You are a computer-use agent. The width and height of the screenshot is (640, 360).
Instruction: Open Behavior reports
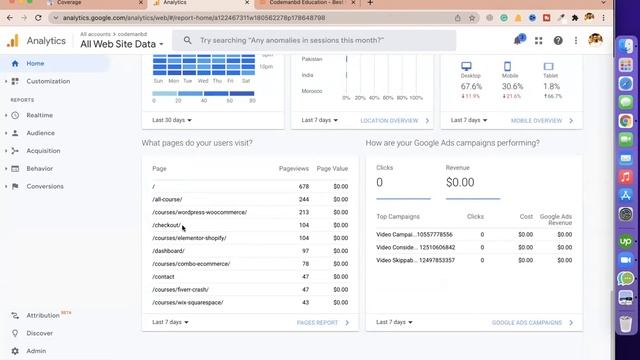(x=40, y=169)
